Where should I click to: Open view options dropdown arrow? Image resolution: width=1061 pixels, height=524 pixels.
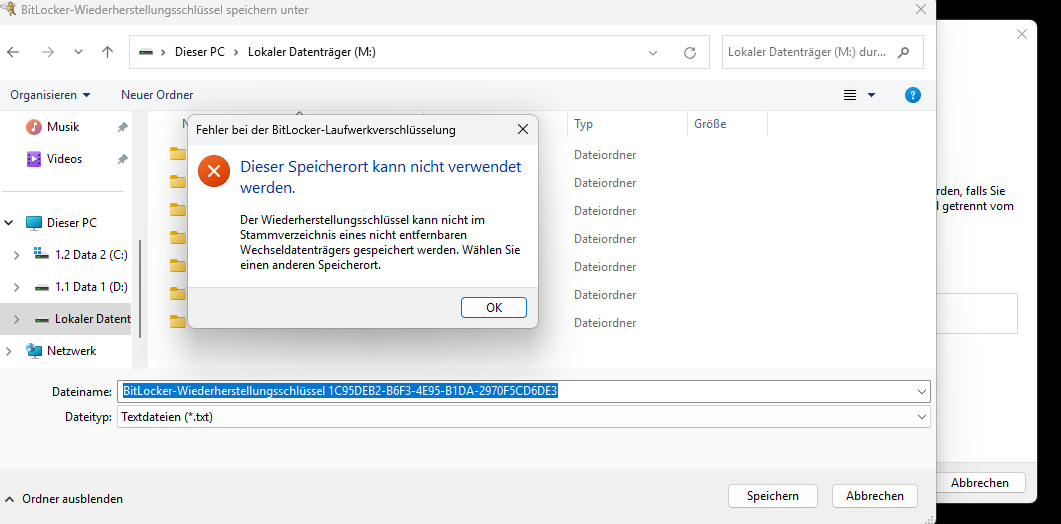[x=872, y=95]
